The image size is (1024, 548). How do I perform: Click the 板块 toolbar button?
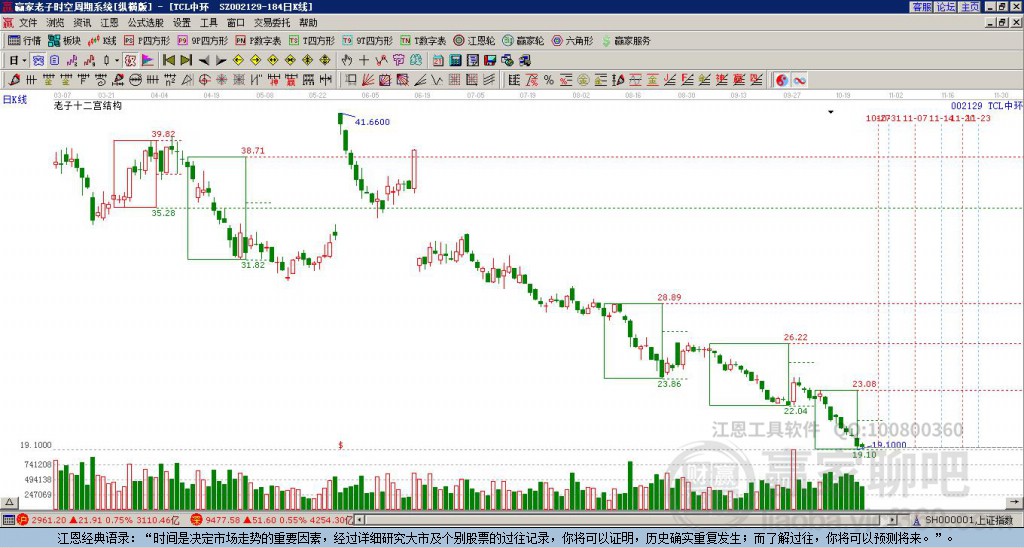tap(64, 40)
